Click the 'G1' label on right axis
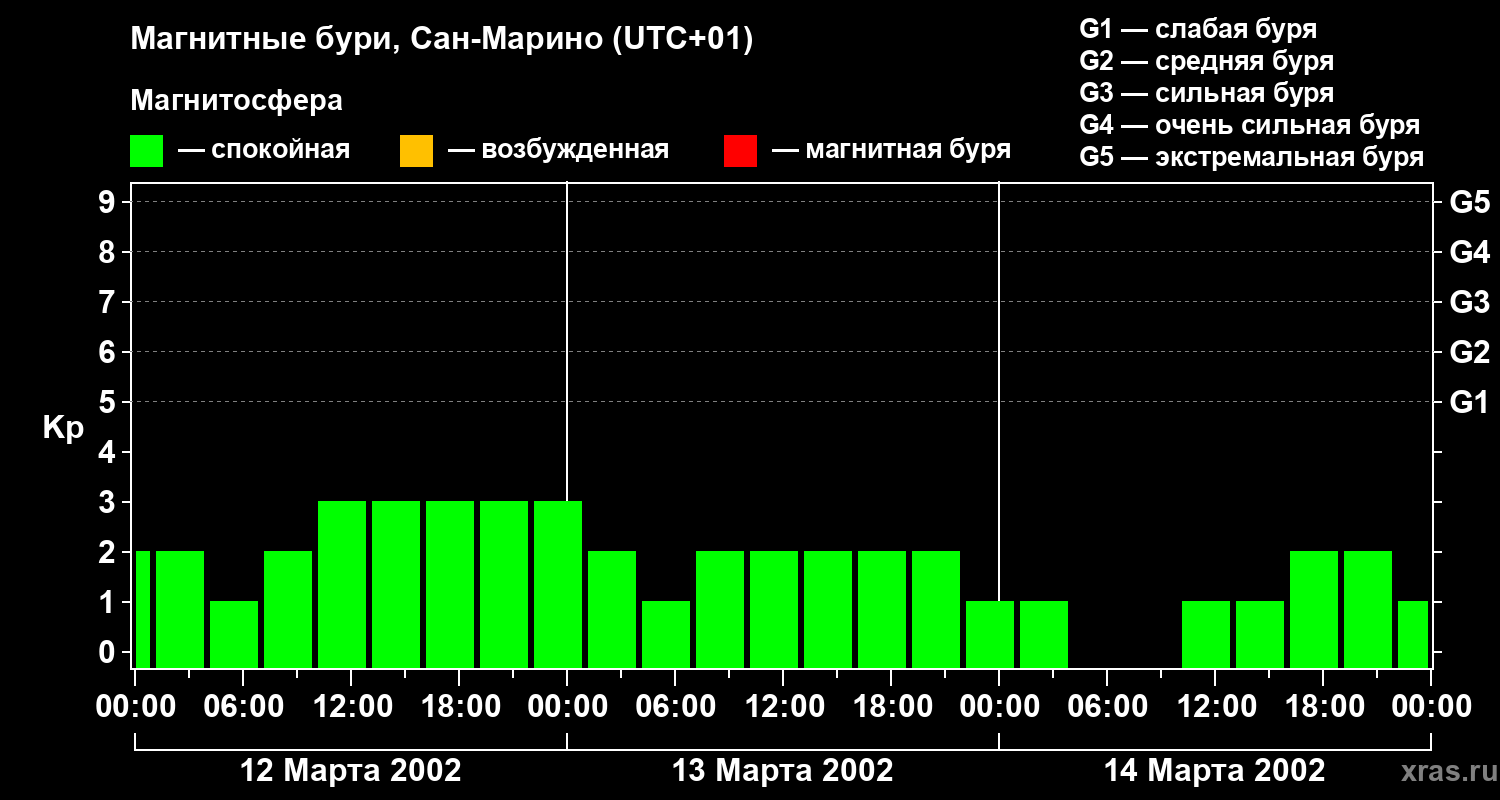Image resolution: width=1500 pixels, height=800 pixels. click(x=1469, y=402)
